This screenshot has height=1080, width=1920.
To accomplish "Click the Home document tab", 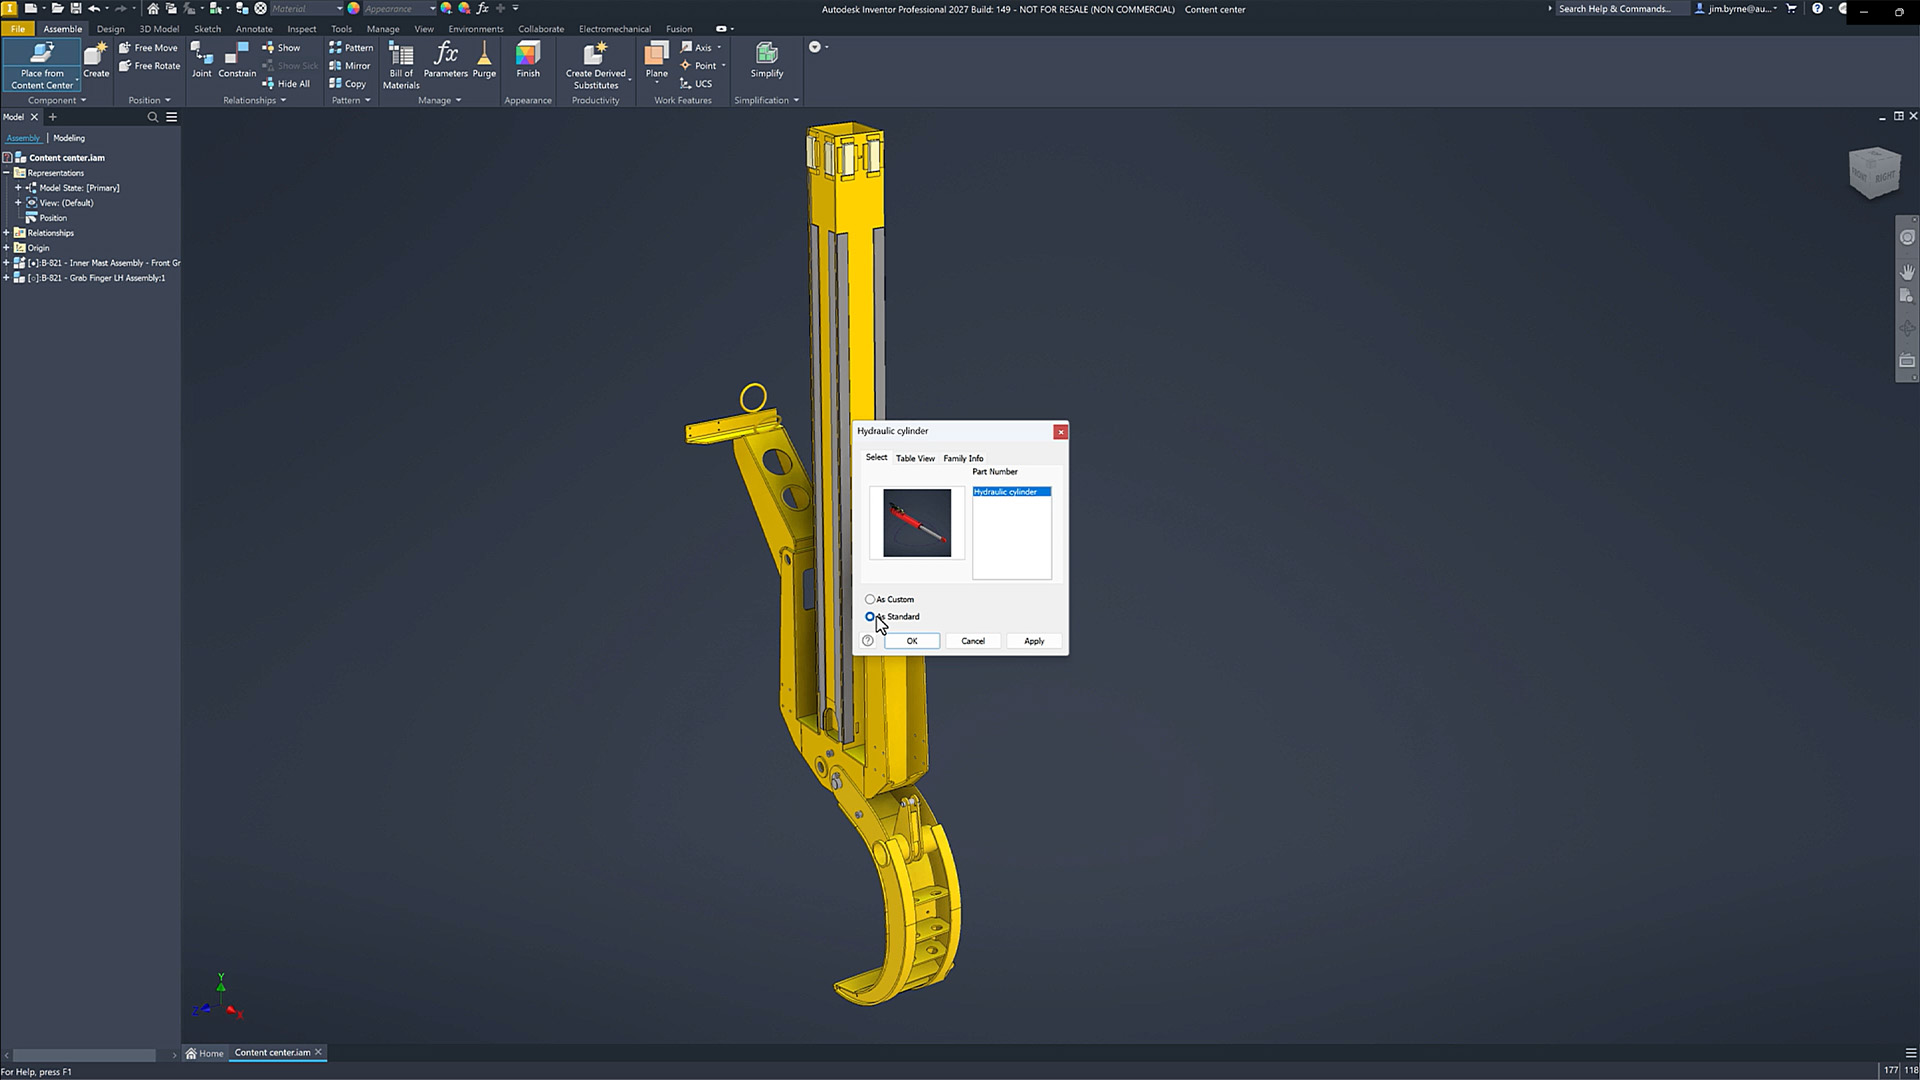I will (x=205, y=1053).
